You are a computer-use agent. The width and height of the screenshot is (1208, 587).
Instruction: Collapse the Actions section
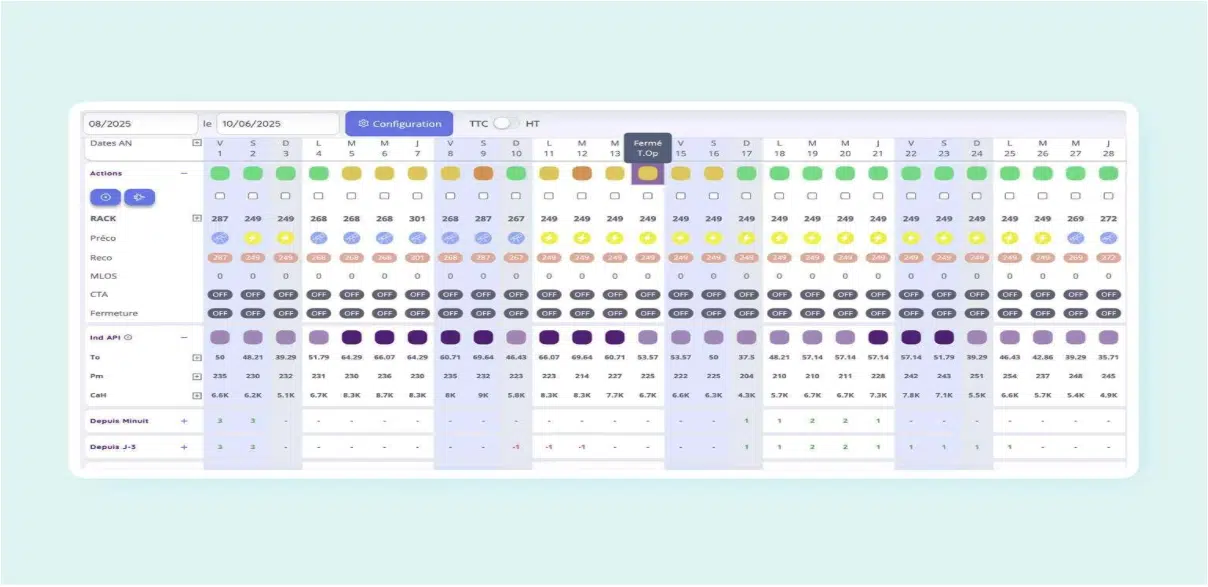click(x=184, y=173)
